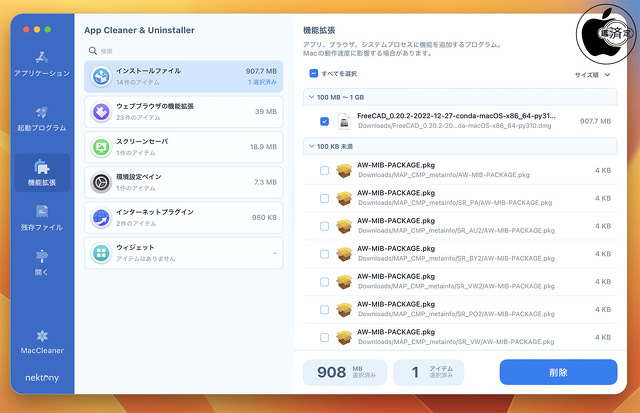Click the App Cleaner & Uninstaller title
The width and height of the screenshot is (640, 413).
coord(140,30)
